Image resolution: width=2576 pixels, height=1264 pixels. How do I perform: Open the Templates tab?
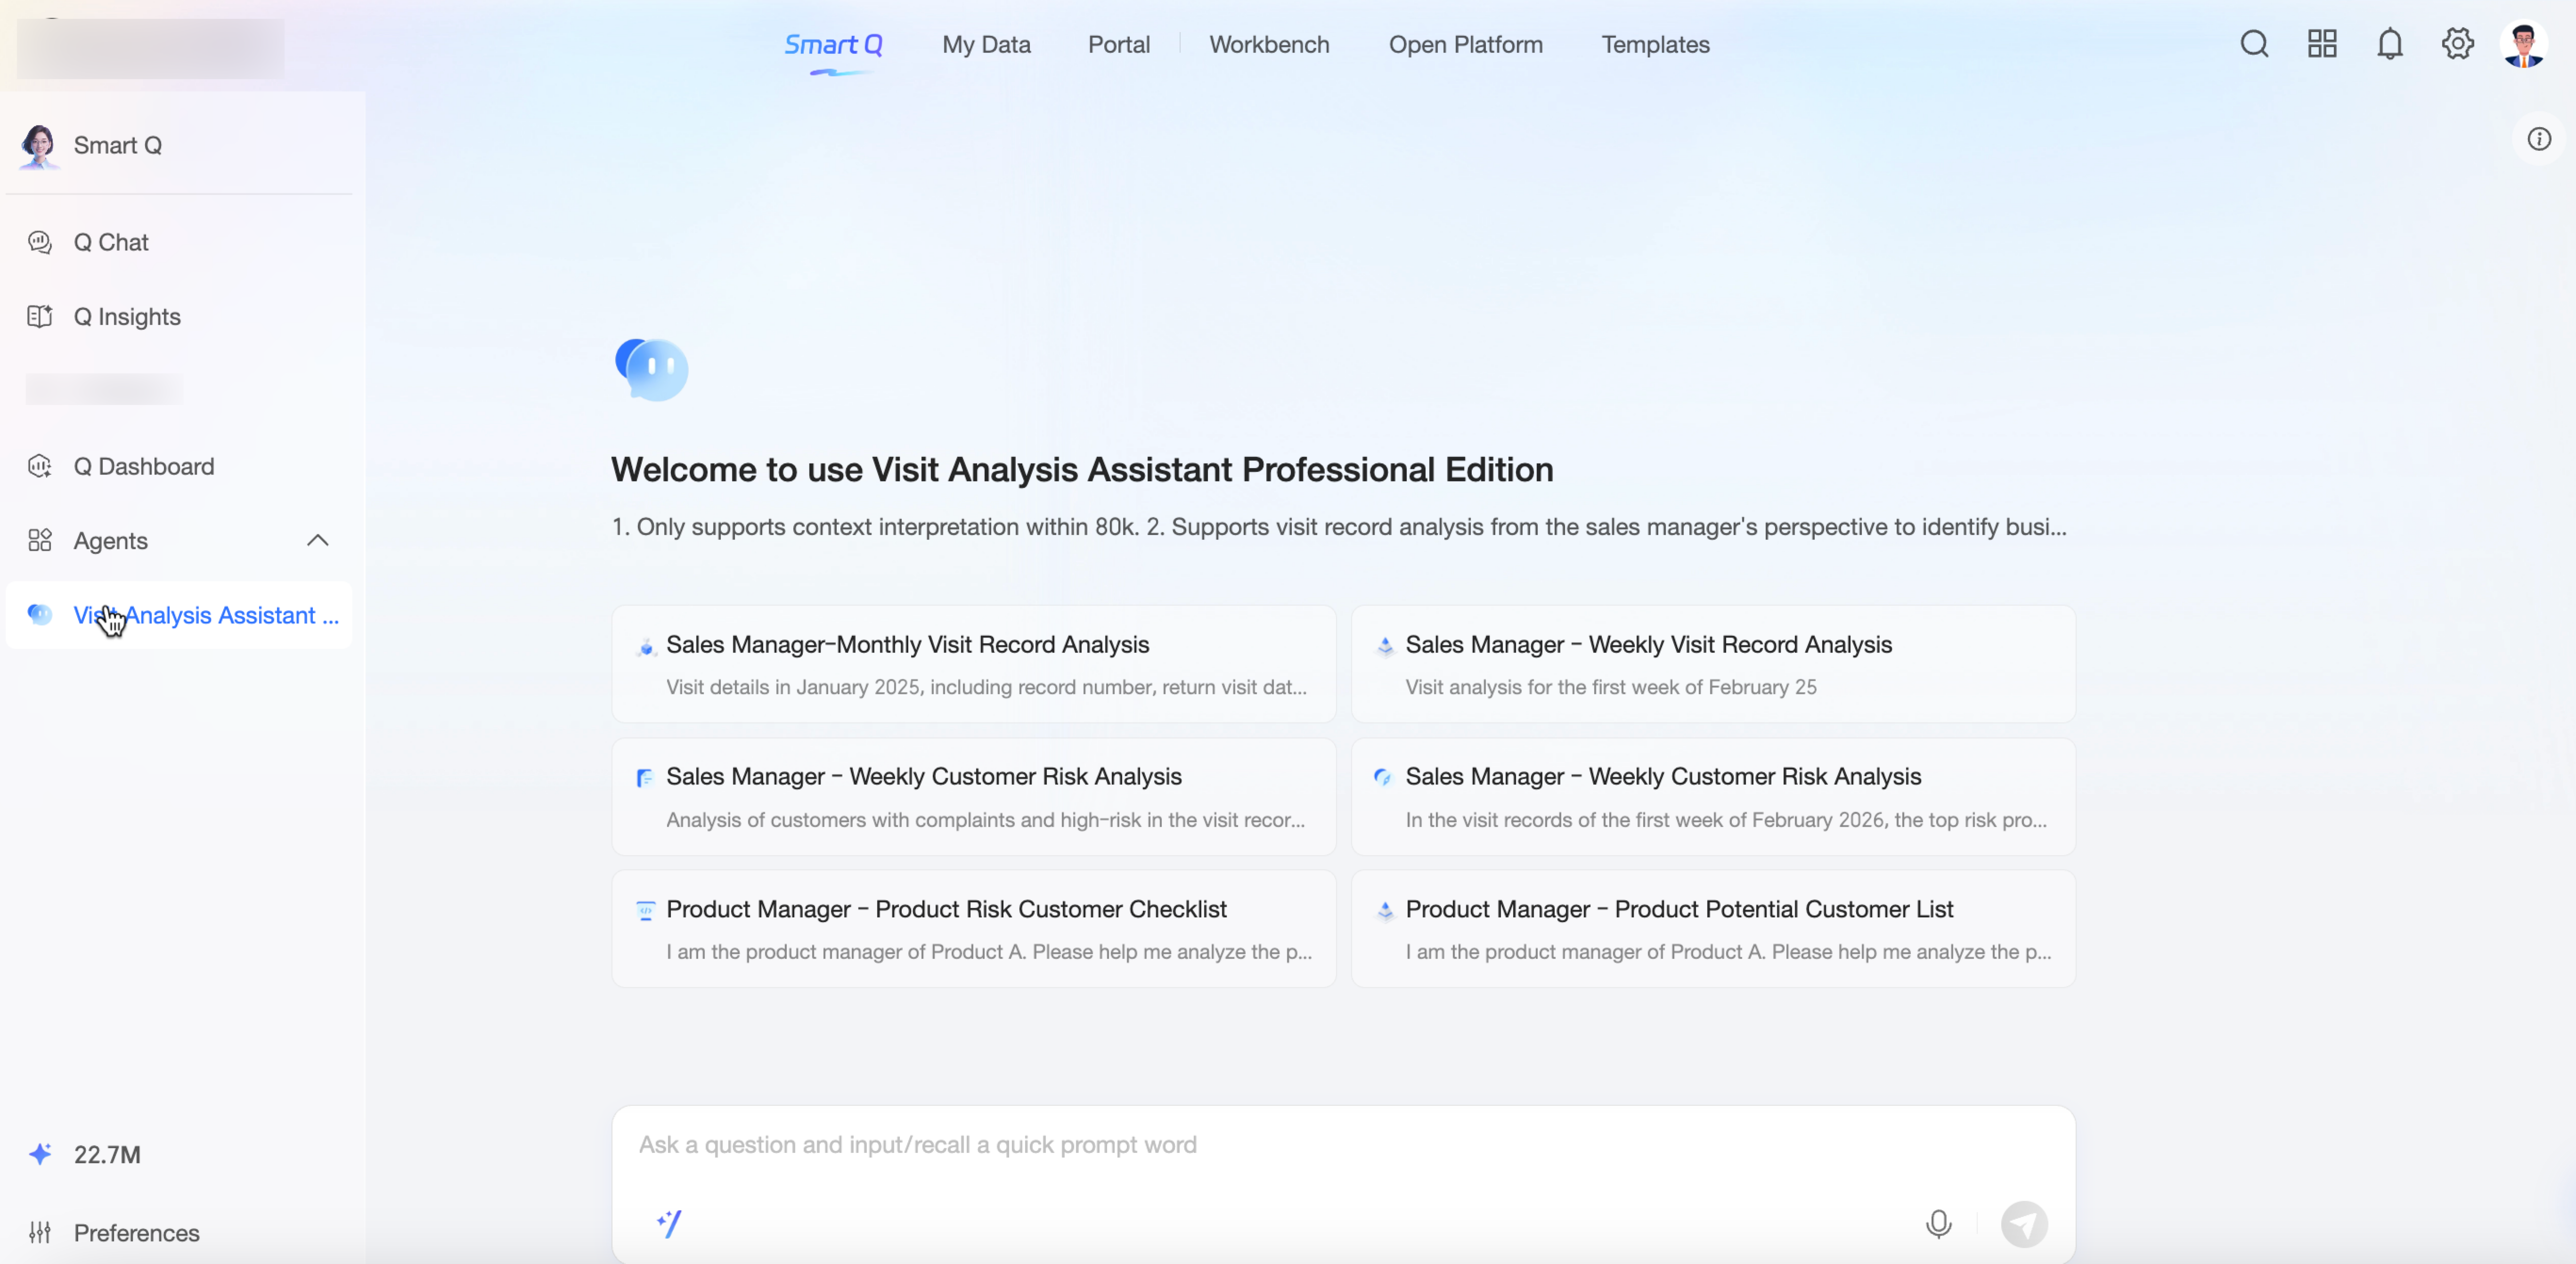pyautogui.click(x=1655, y=45)
